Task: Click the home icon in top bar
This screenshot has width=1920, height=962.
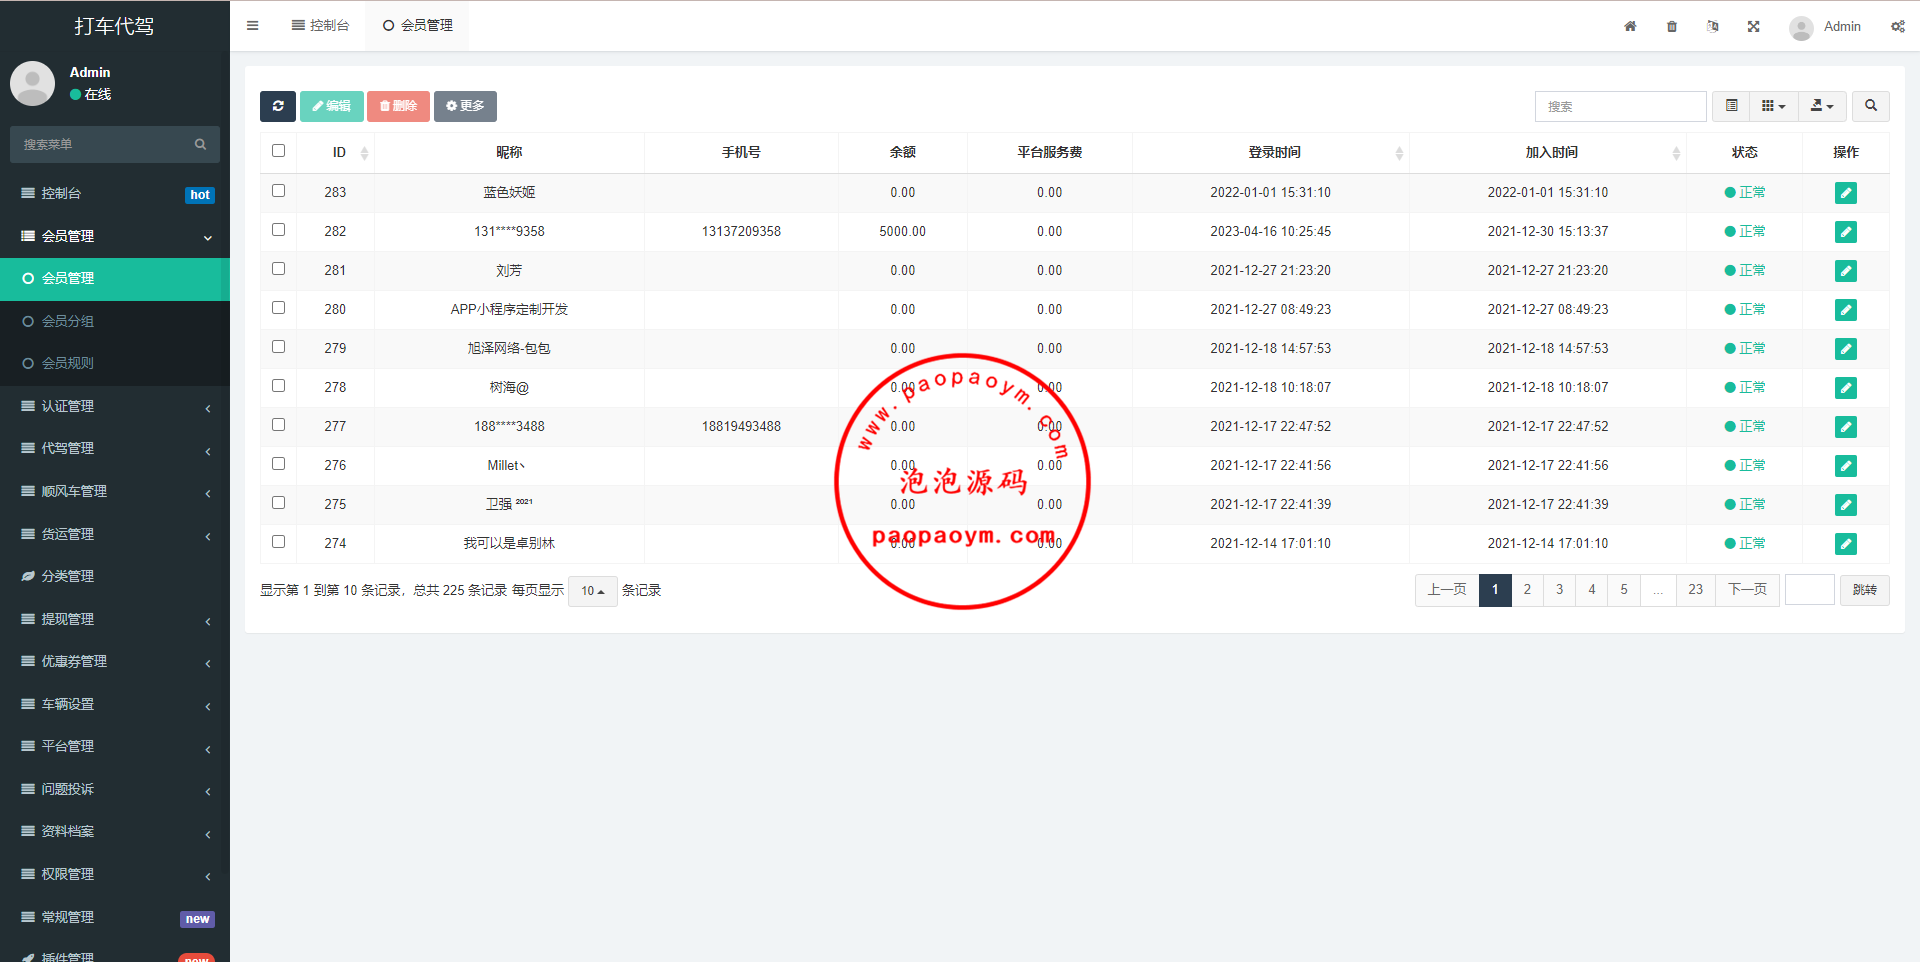Action: click(1630, 27)
